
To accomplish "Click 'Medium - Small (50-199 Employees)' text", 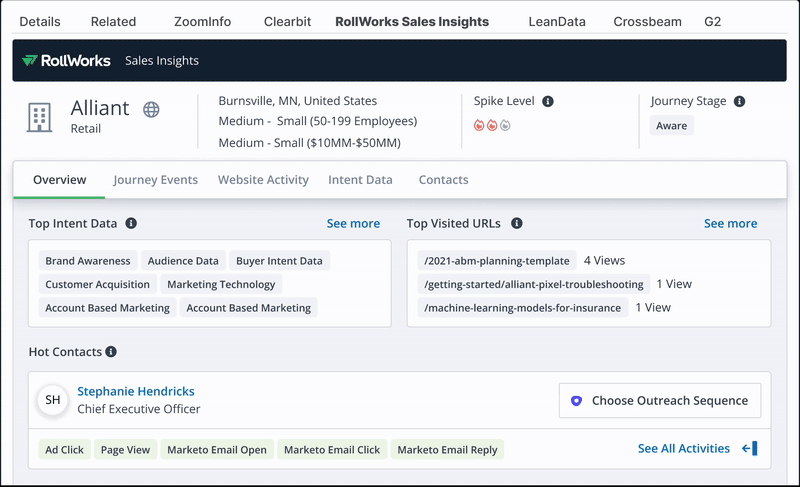I will [318, 121].
